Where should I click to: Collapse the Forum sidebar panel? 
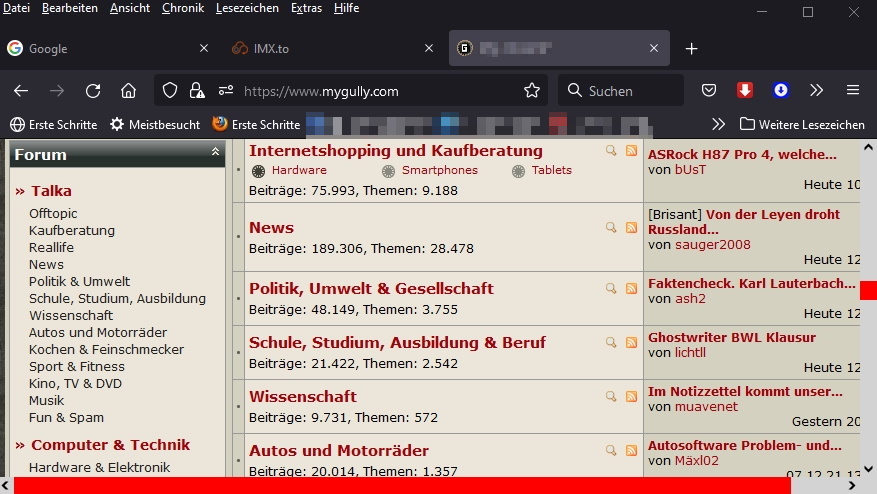(215, 152)
